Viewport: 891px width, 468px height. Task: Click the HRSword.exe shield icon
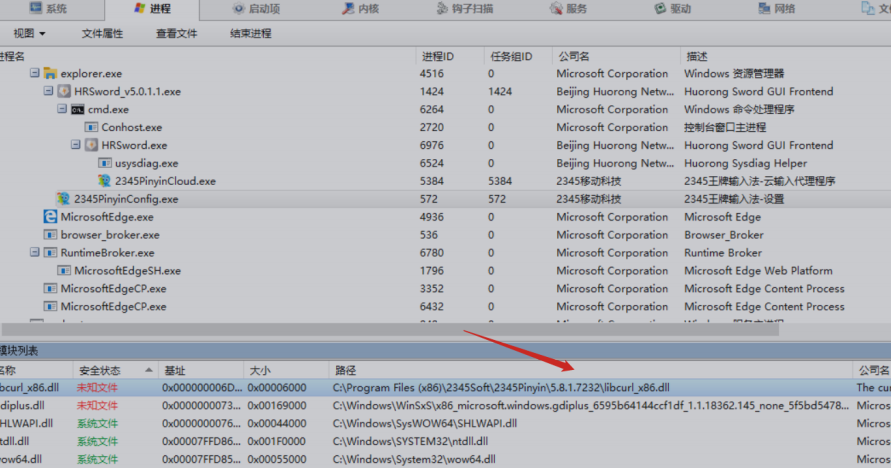(x=91, y=145)
